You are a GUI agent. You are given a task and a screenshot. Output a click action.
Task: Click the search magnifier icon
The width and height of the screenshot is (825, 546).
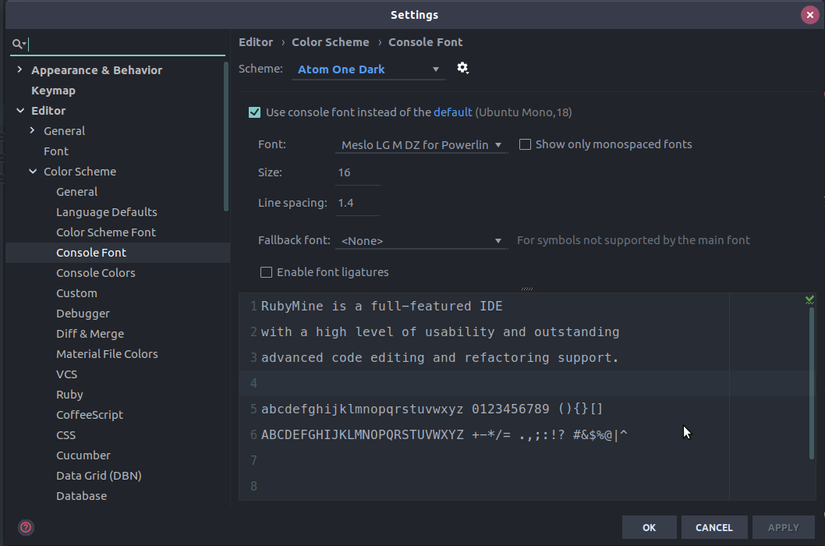click(18, 44)
